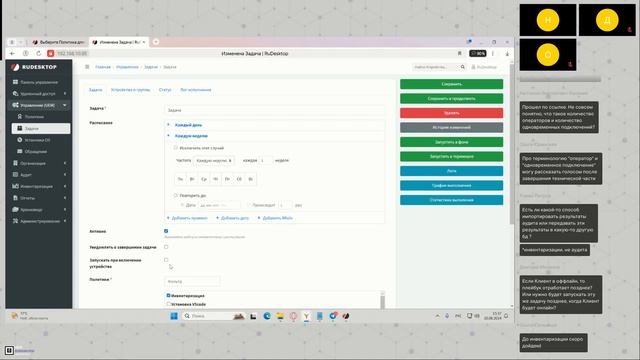Viewport: 640px width, 360px height.
Task: Open the gray История изменений button
Action: click(451, 127)
